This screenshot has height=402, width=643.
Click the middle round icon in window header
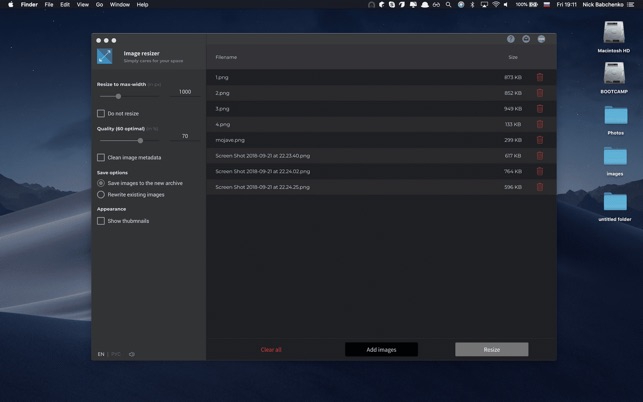526,39
